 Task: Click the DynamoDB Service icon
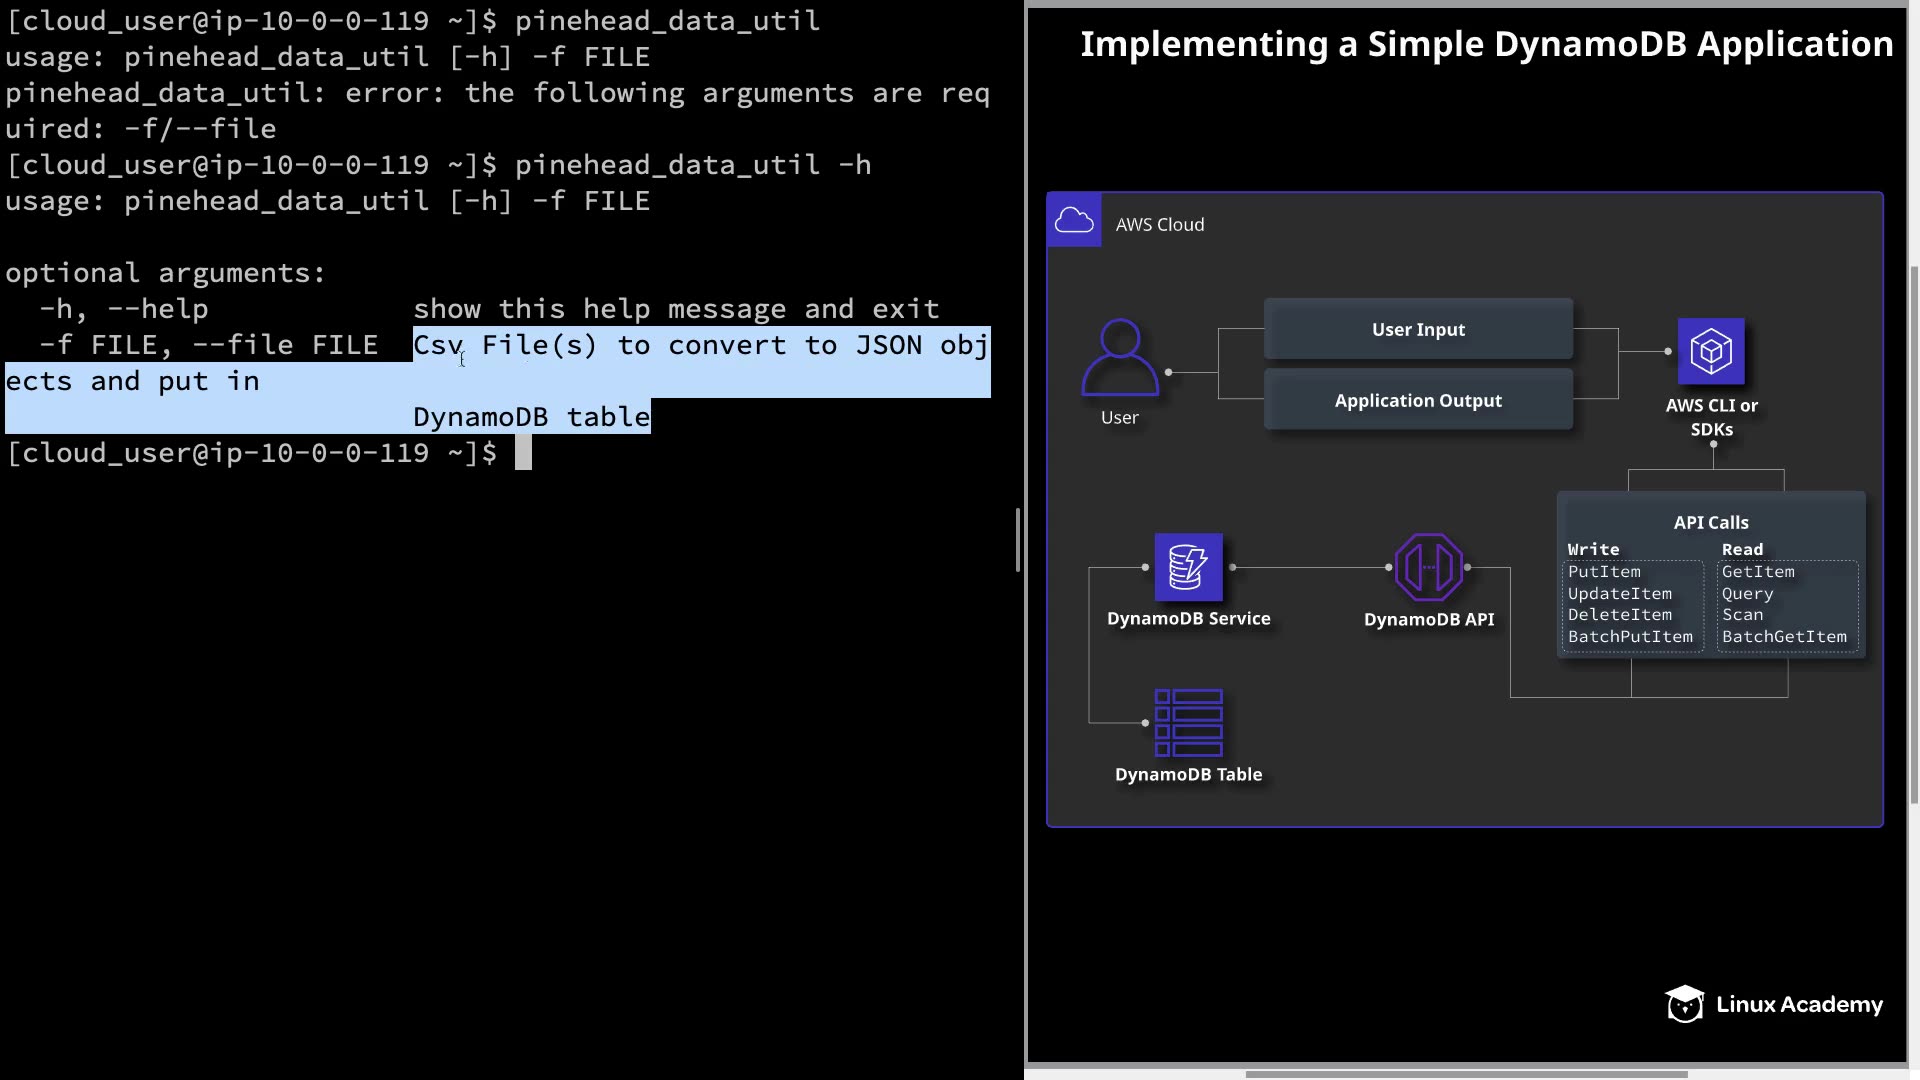click(1188, 567)
